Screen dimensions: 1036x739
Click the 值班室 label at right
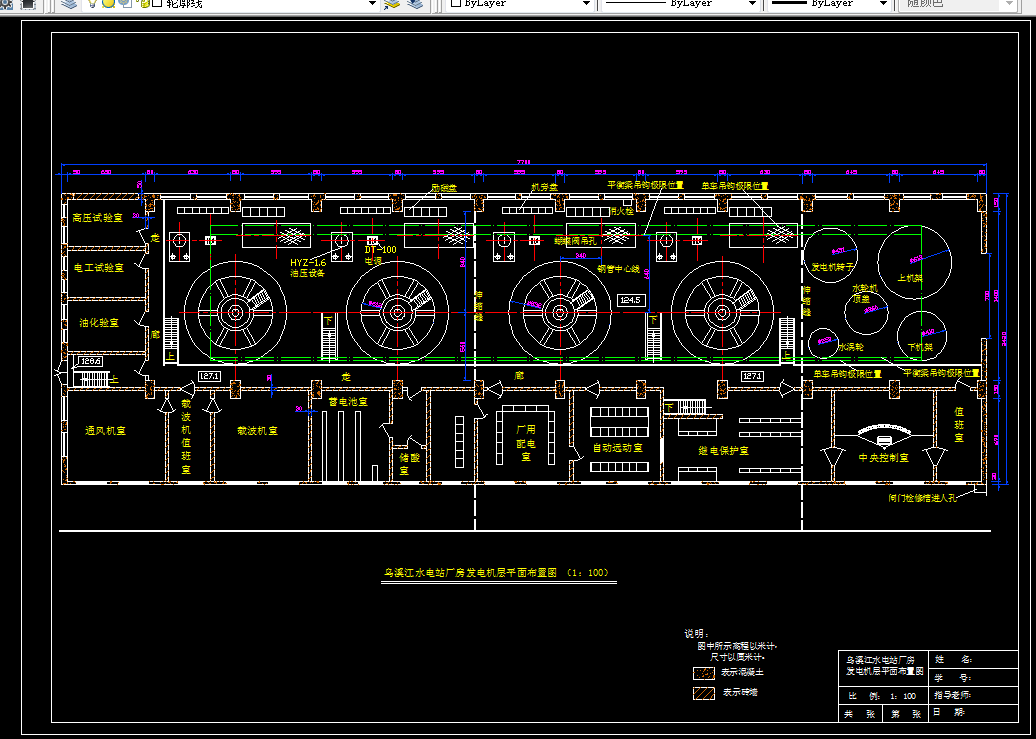(x=959, y=424)
